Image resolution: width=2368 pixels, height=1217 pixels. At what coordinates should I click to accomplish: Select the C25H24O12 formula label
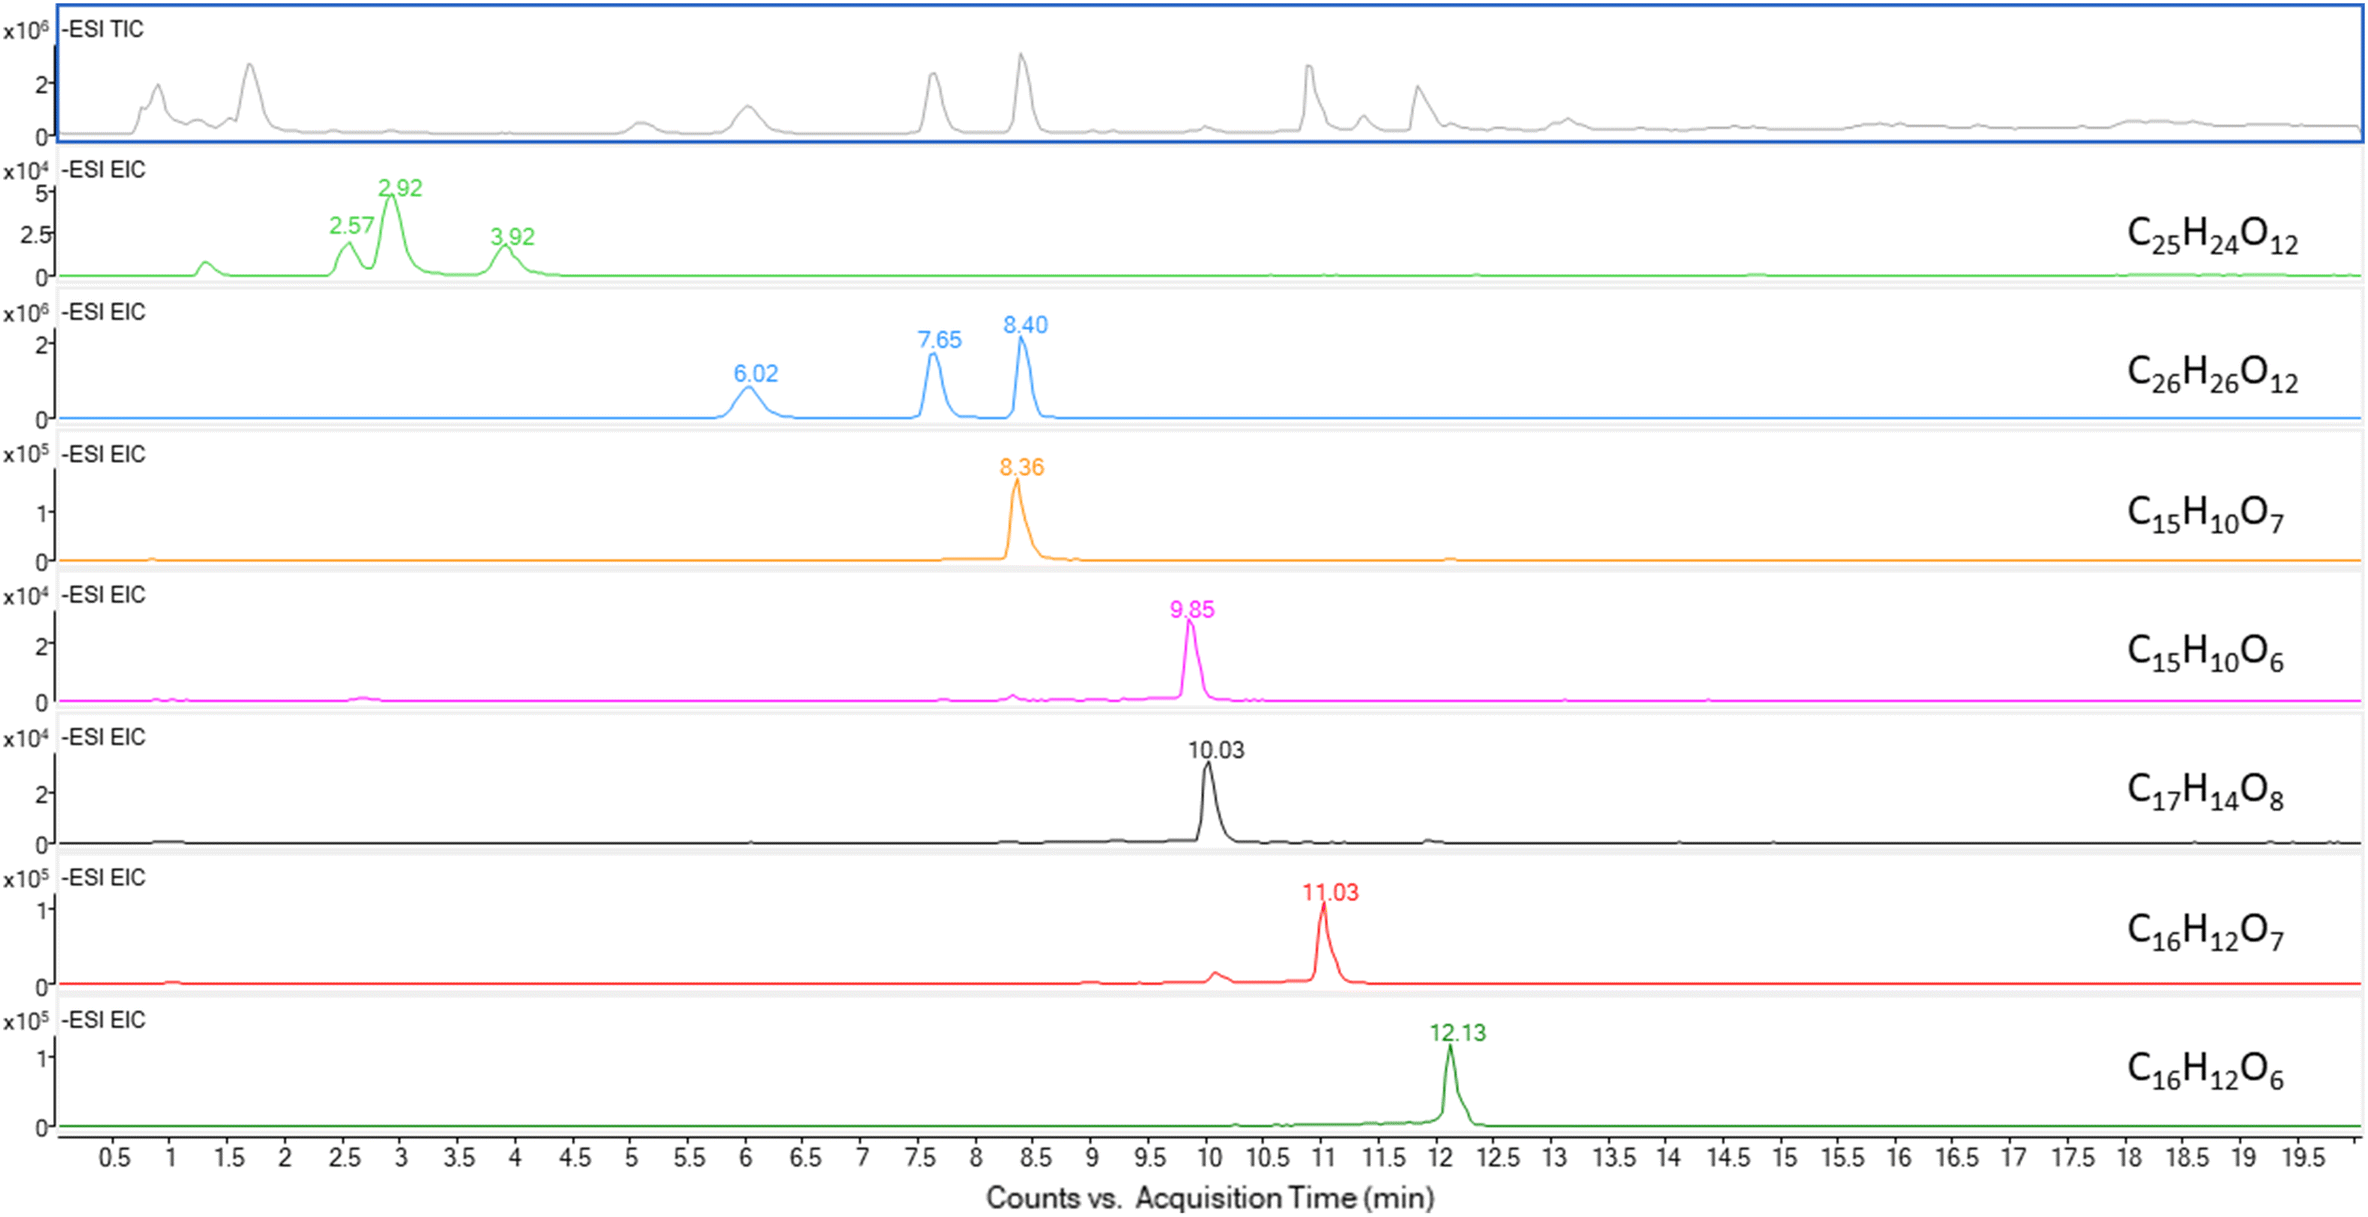[x=2212, y=237]
